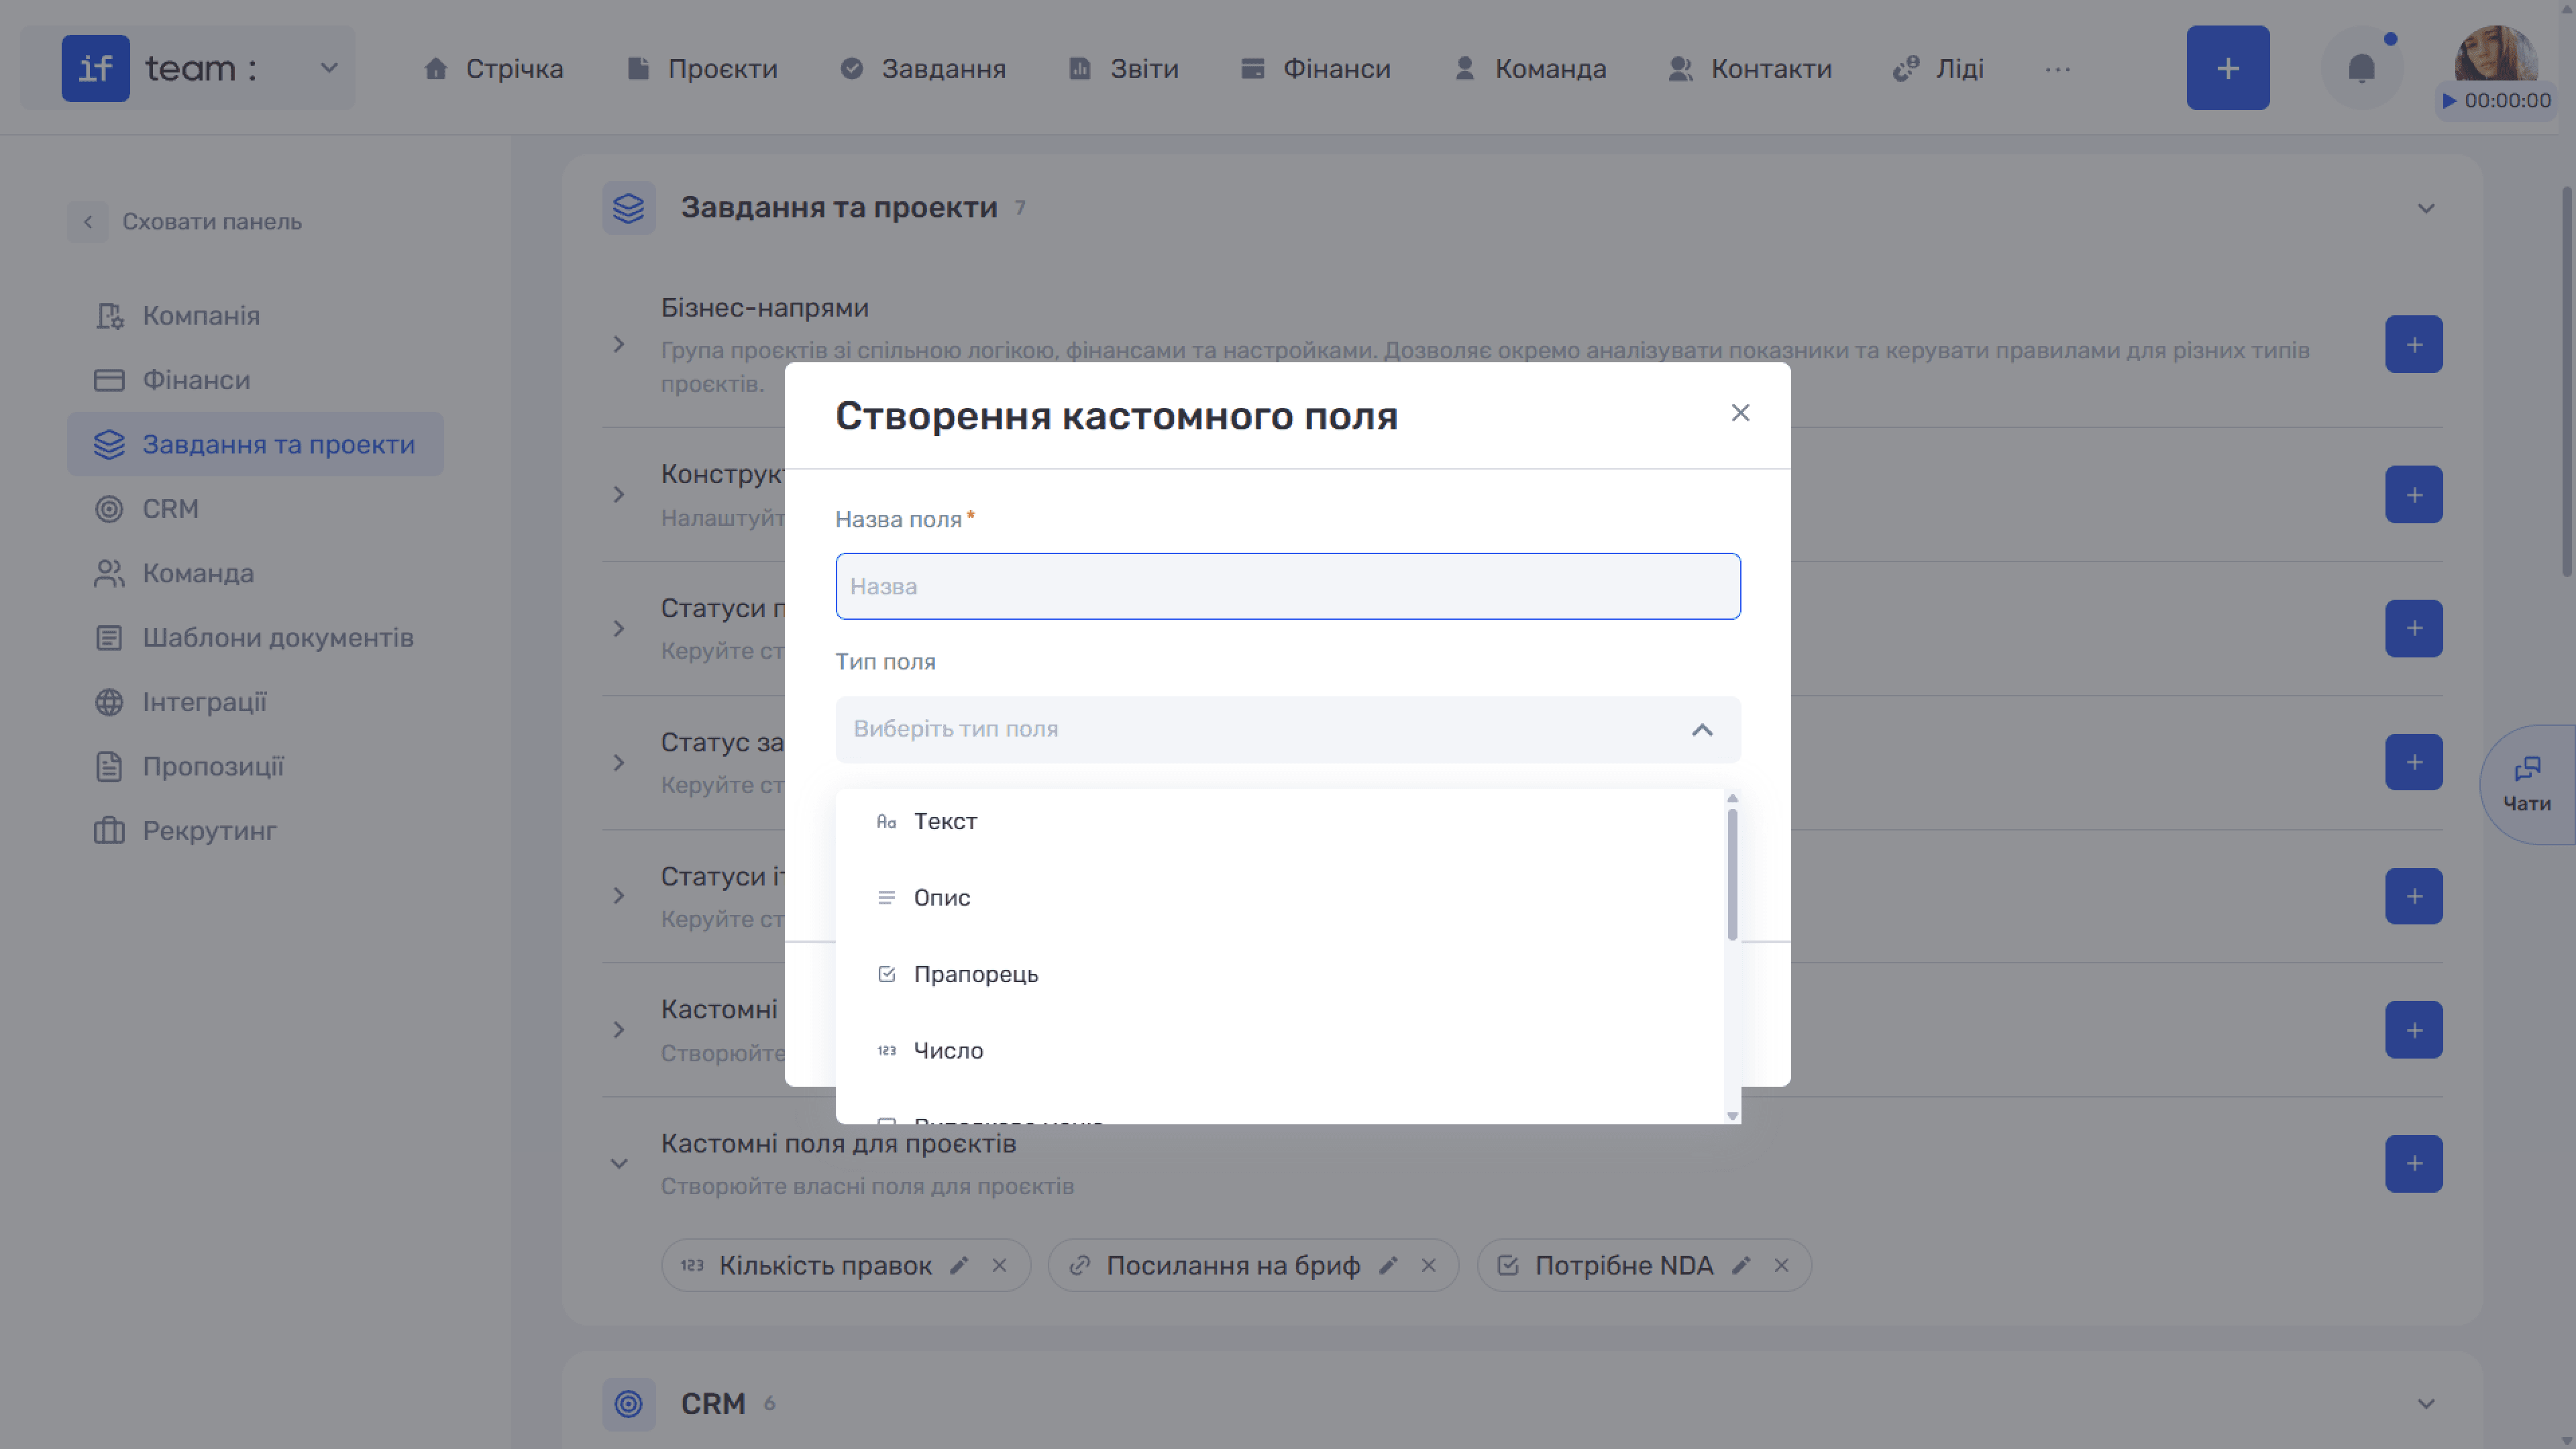Screen dimensions: 2576x1449
Task: Collapse Кастомні поля для проєктів row
Action: pyautogui.click(x=619, y=1164)
